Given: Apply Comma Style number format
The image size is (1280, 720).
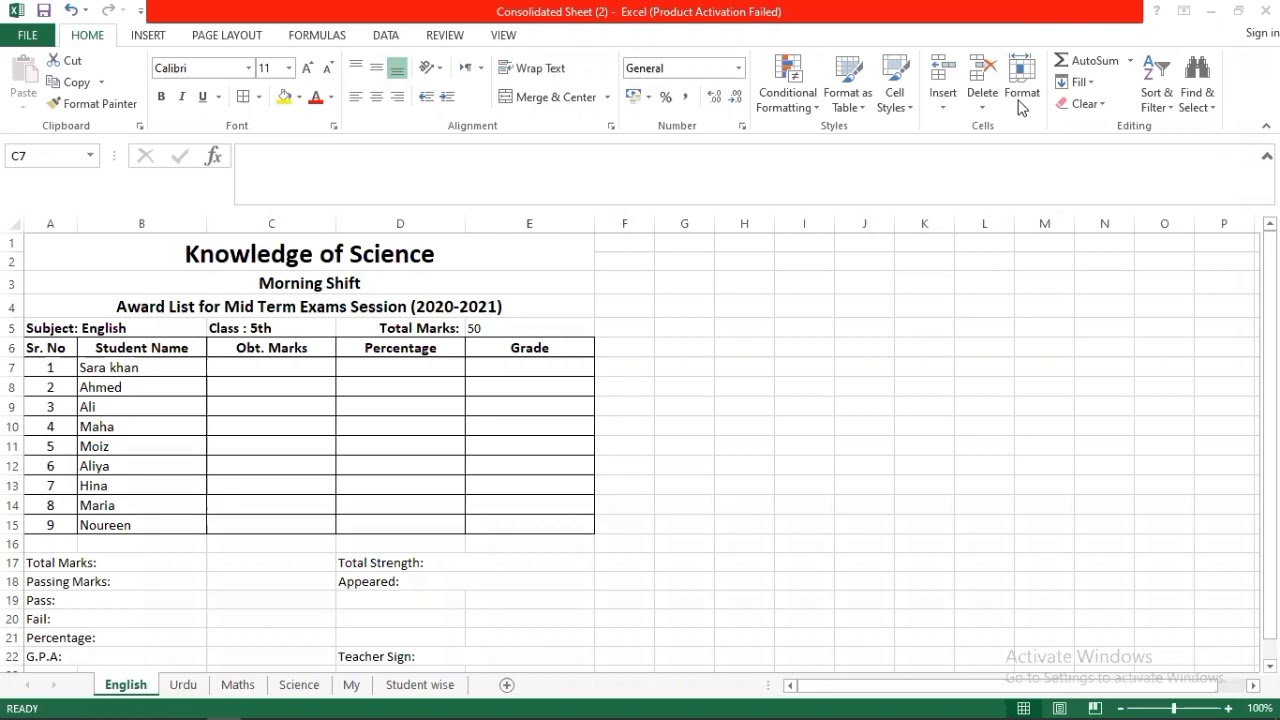Looking at the screenshot, I should tap(685, 97).
